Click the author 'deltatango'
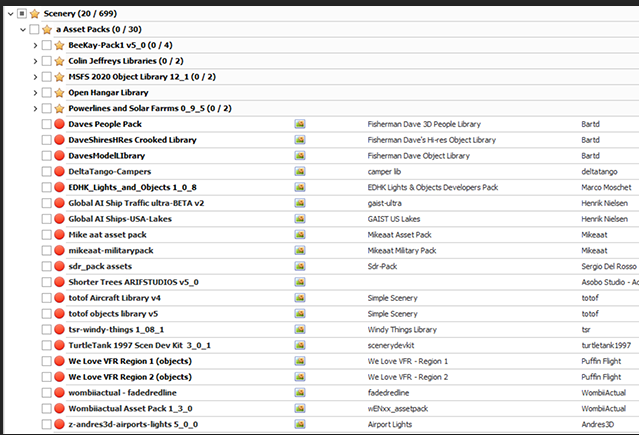Image resolution: width=639 pixels, height=435 pixels. 599,172
